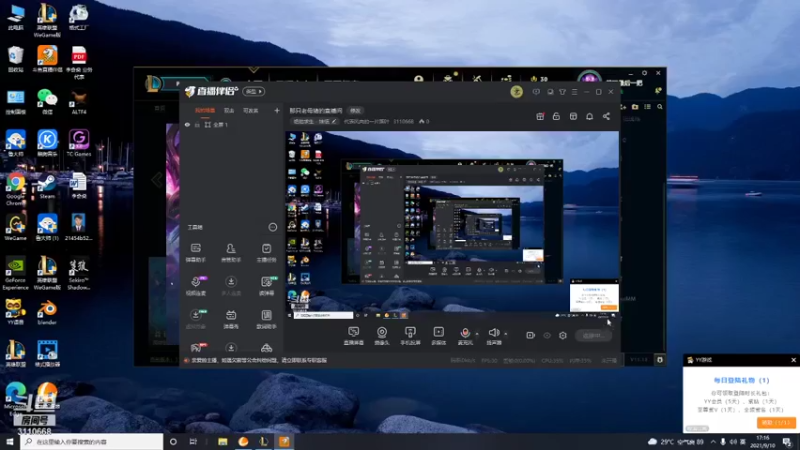The height and width of the screenshot is (450, 800).
Task: Collapse the toolbox panel with minus circle
Action: (x=272, y=227)
